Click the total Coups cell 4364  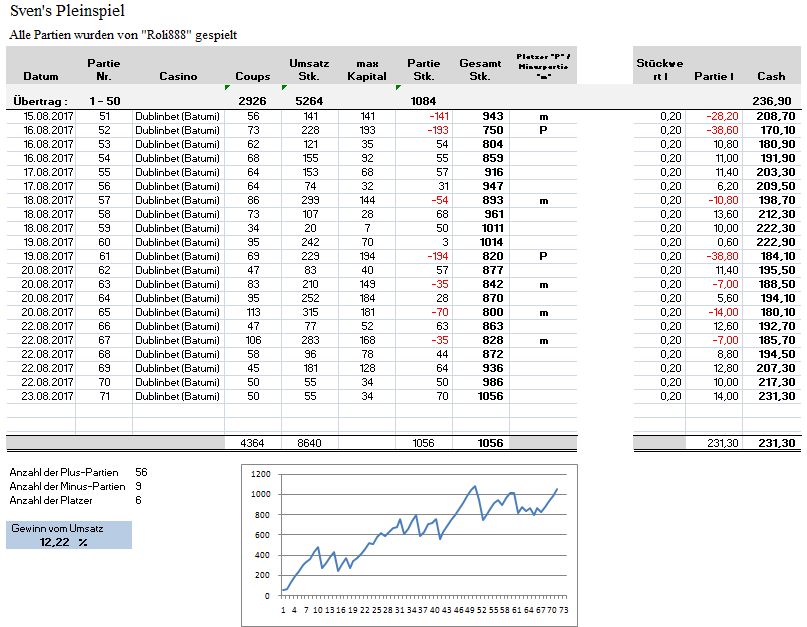pos(252,443)
